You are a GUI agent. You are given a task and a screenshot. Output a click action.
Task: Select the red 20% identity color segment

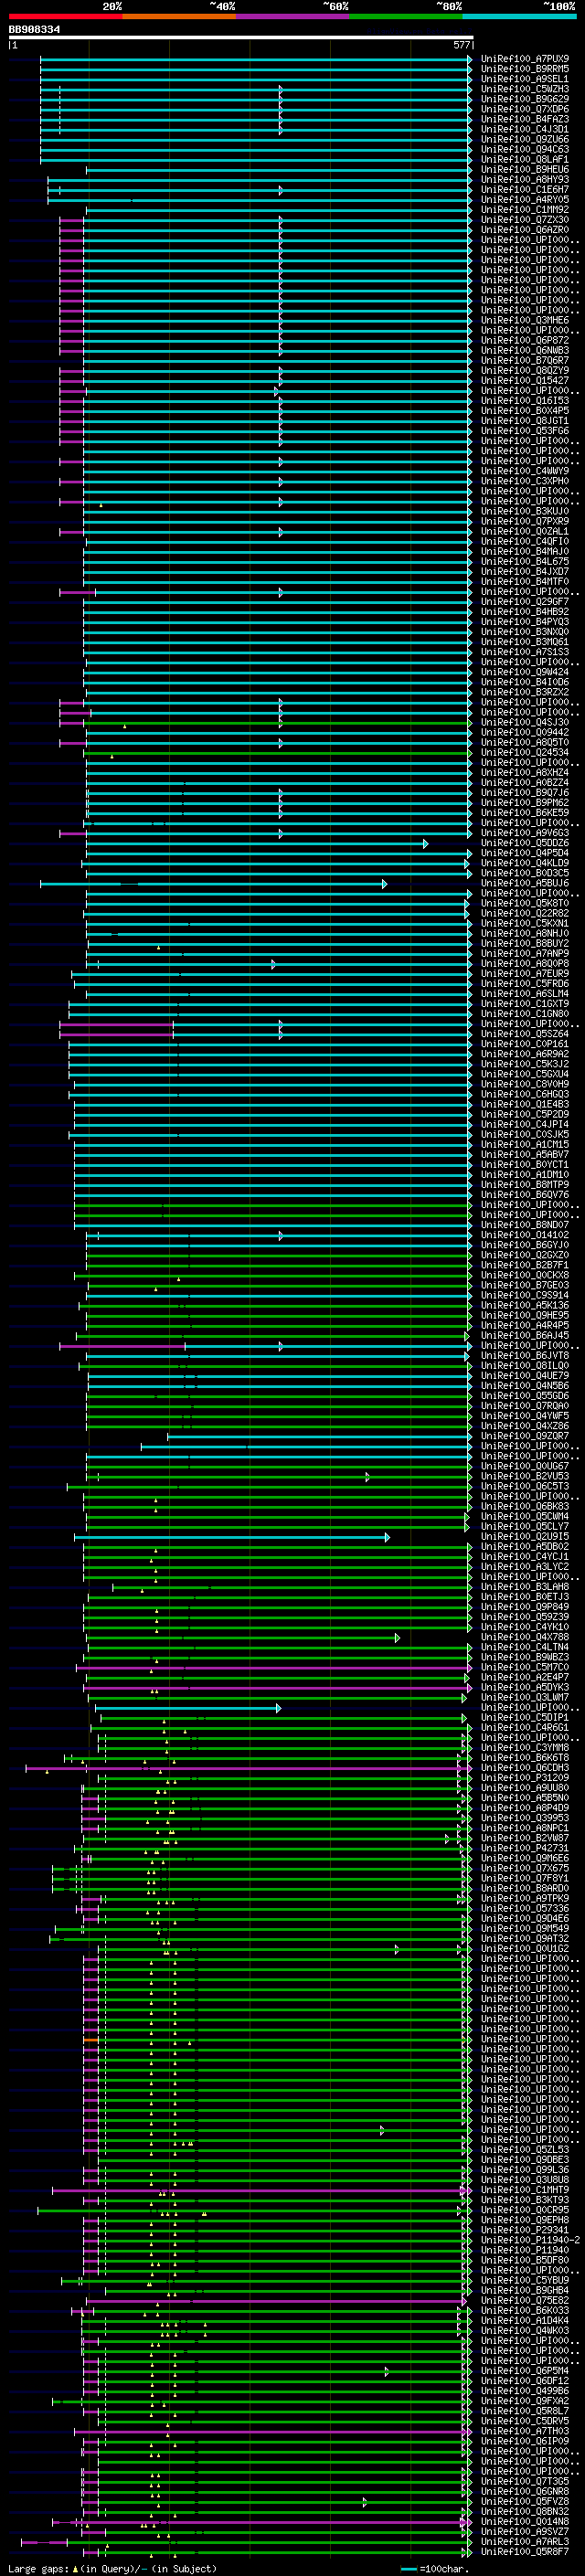click(x=65, y=16)
